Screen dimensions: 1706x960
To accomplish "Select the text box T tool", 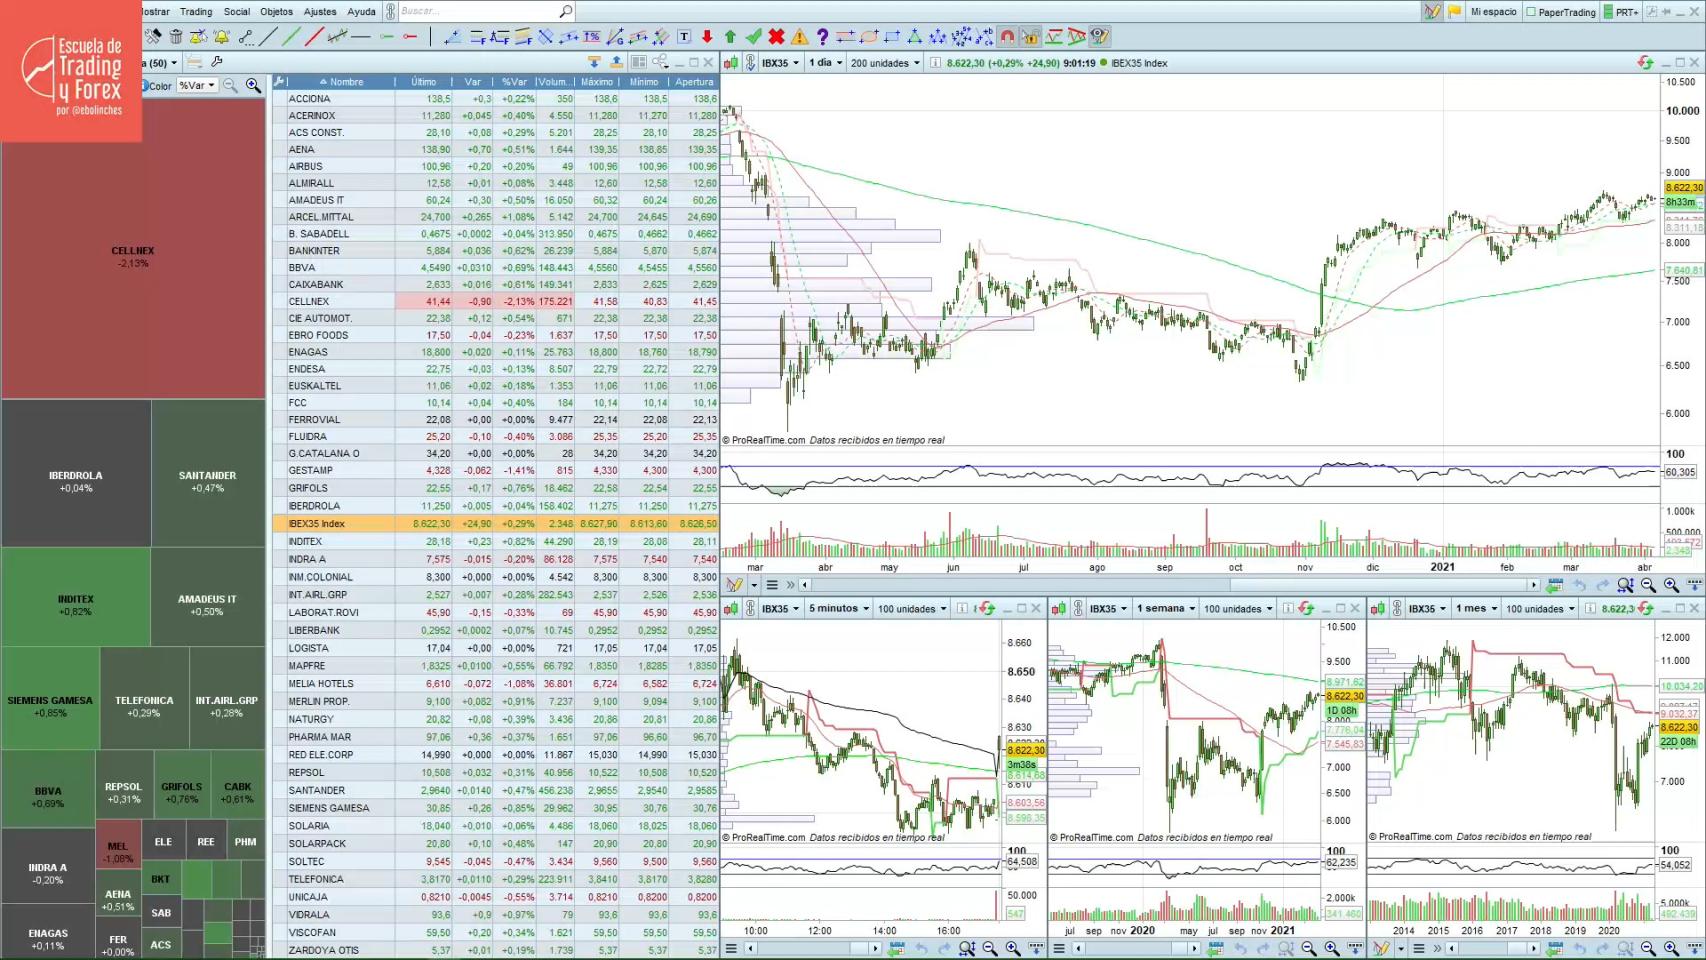I will pos(684,37).
